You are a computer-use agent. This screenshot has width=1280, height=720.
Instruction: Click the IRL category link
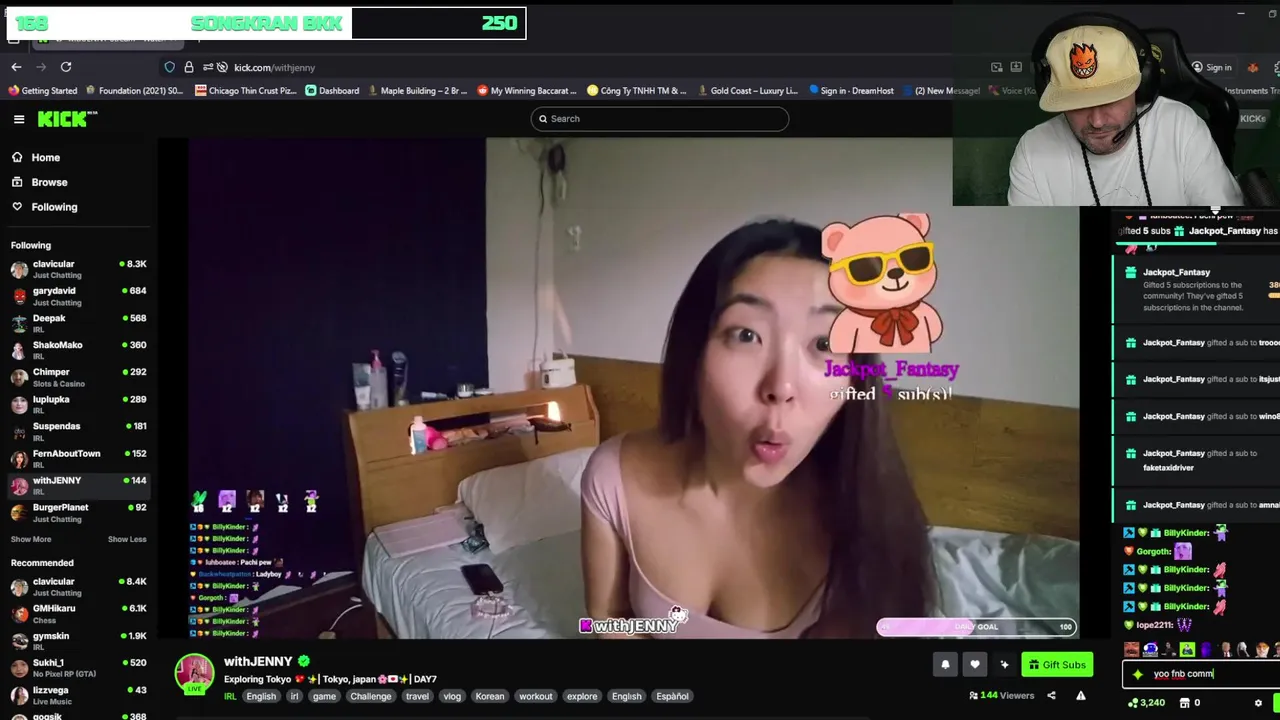[230, 696]
